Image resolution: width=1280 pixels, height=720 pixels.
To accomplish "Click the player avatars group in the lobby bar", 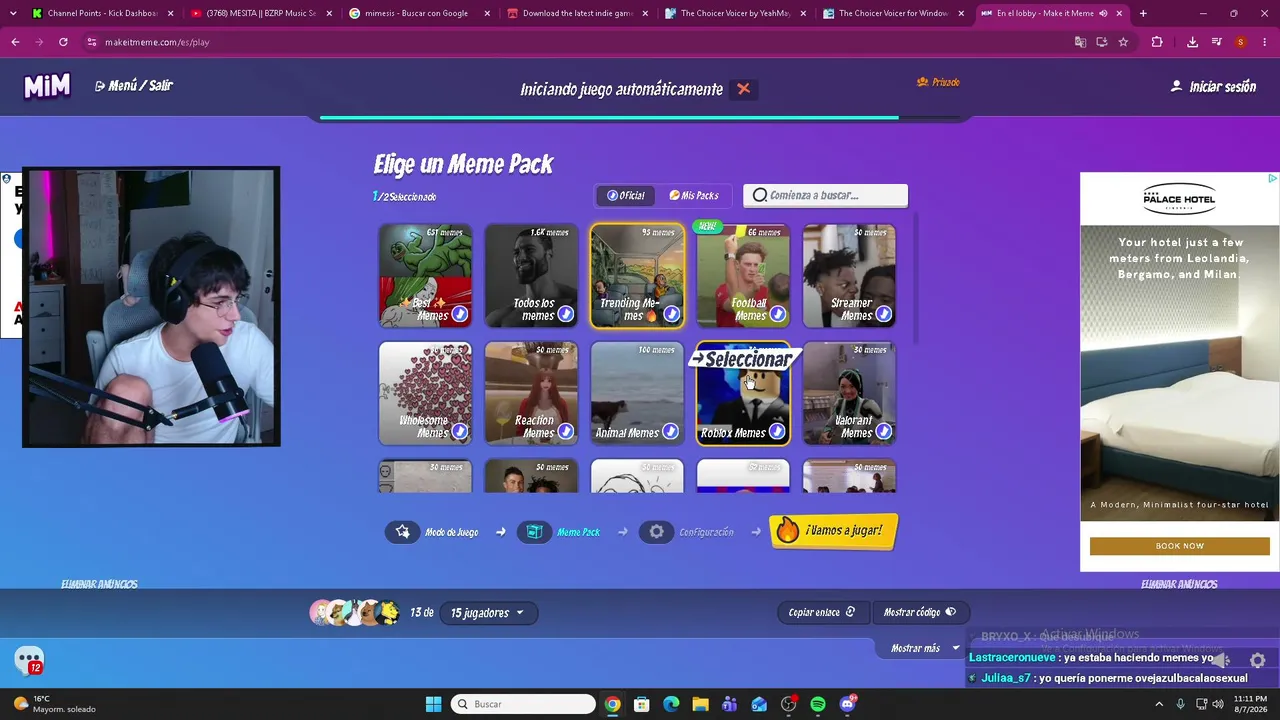I will 355,612.
